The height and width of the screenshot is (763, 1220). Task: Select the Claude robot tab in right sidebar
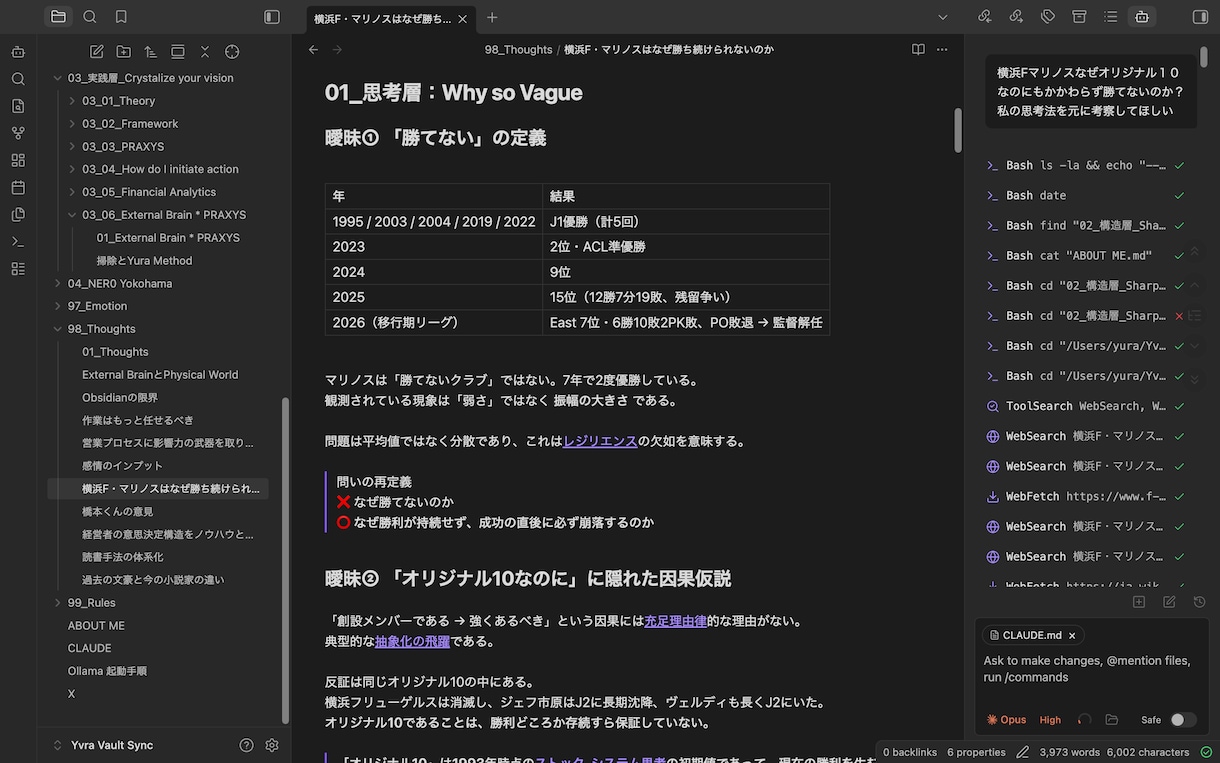pyautogui.click(x=1141, y=17)
